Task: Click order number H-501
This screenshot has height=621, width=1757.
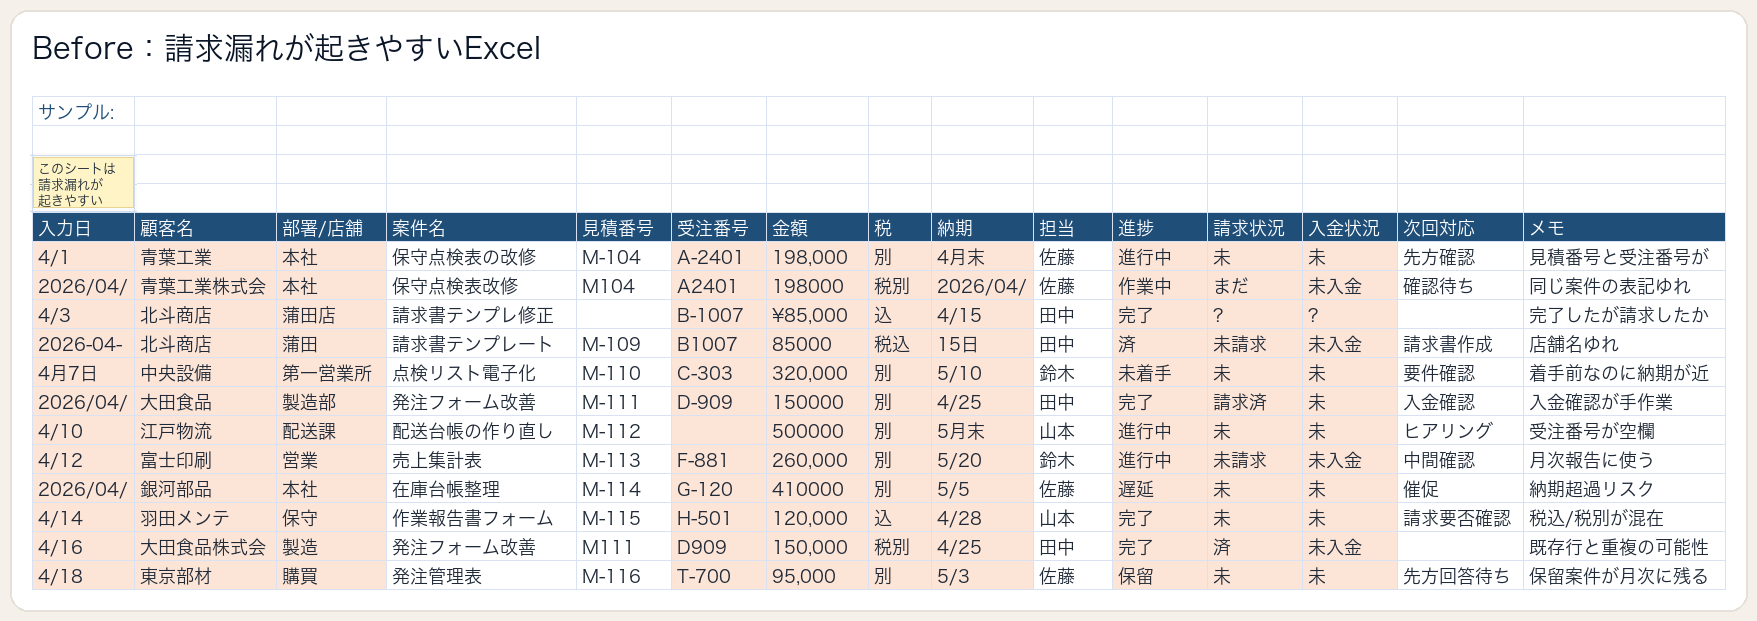Action: tap(719, 518)
